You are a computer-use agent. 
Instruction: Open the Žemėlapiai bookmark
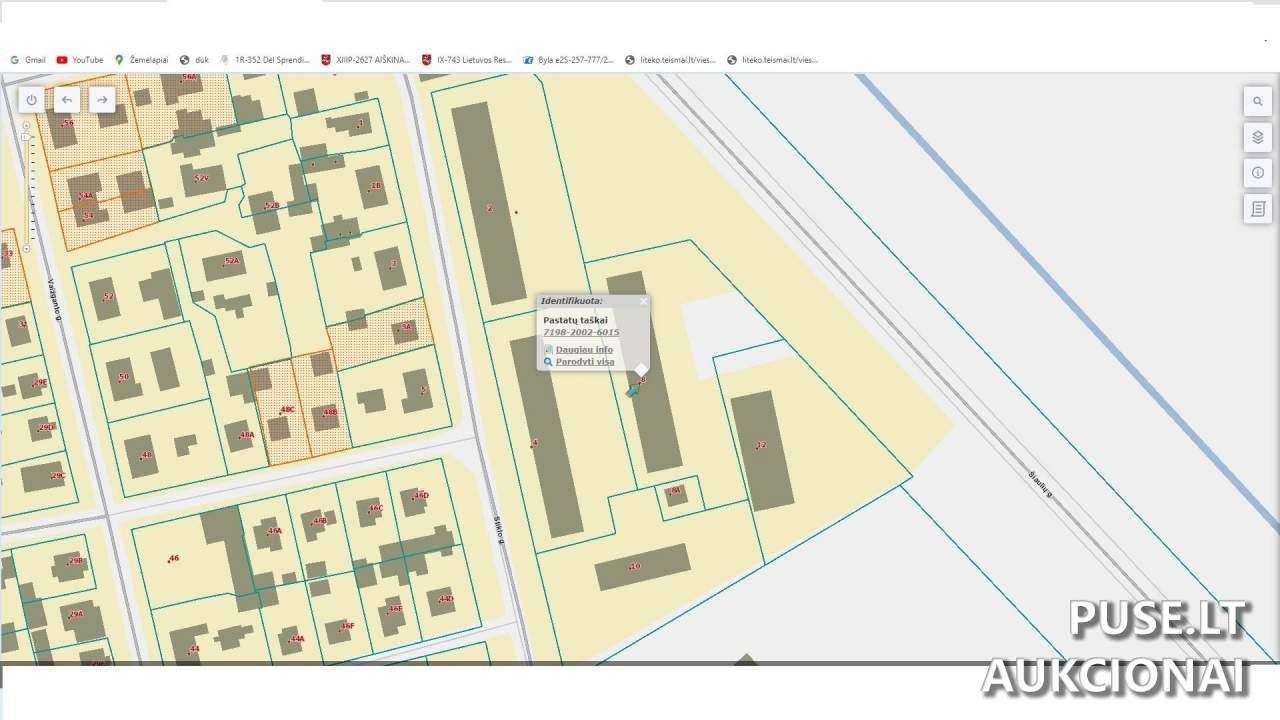141,60
